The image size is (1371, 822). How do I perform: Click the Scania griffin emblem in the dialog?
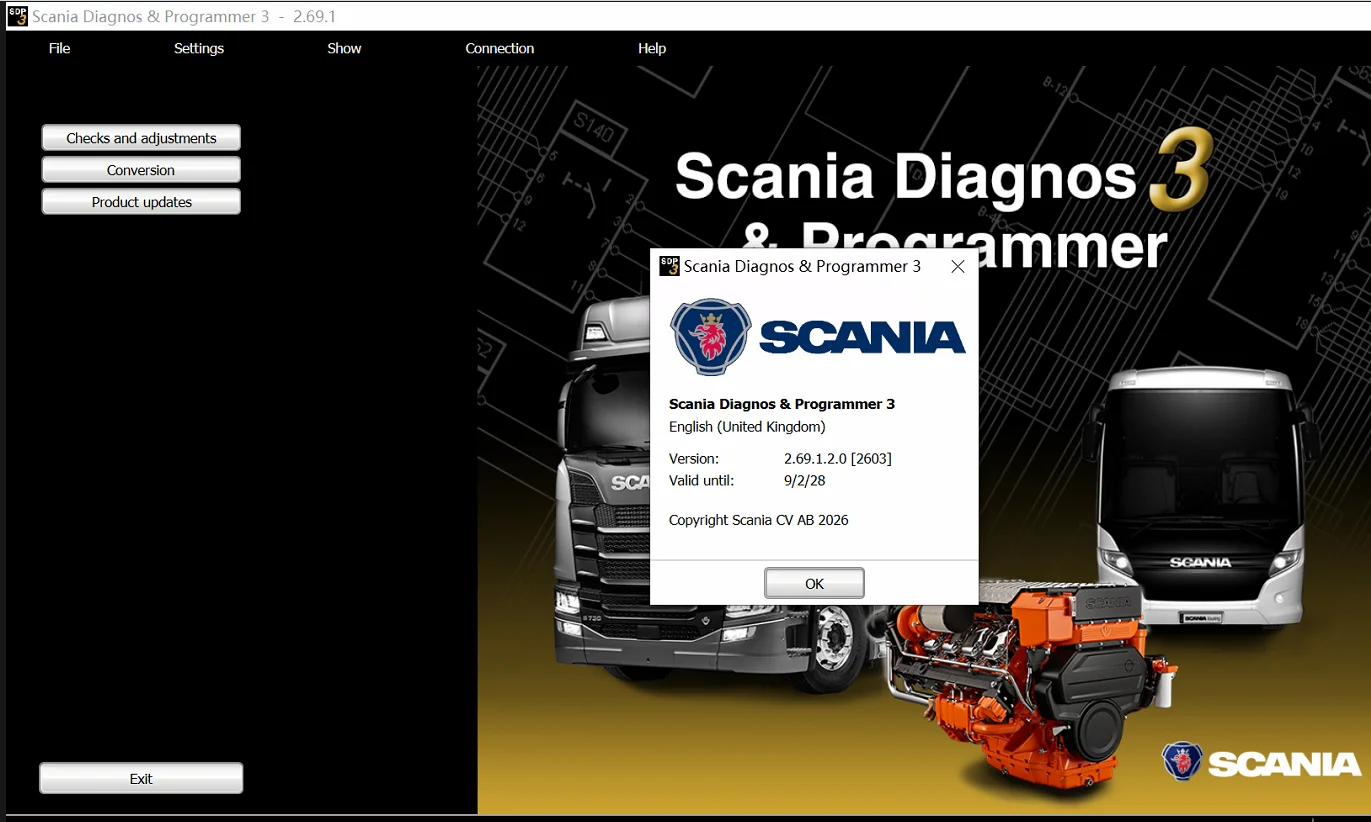click(711, 337)
